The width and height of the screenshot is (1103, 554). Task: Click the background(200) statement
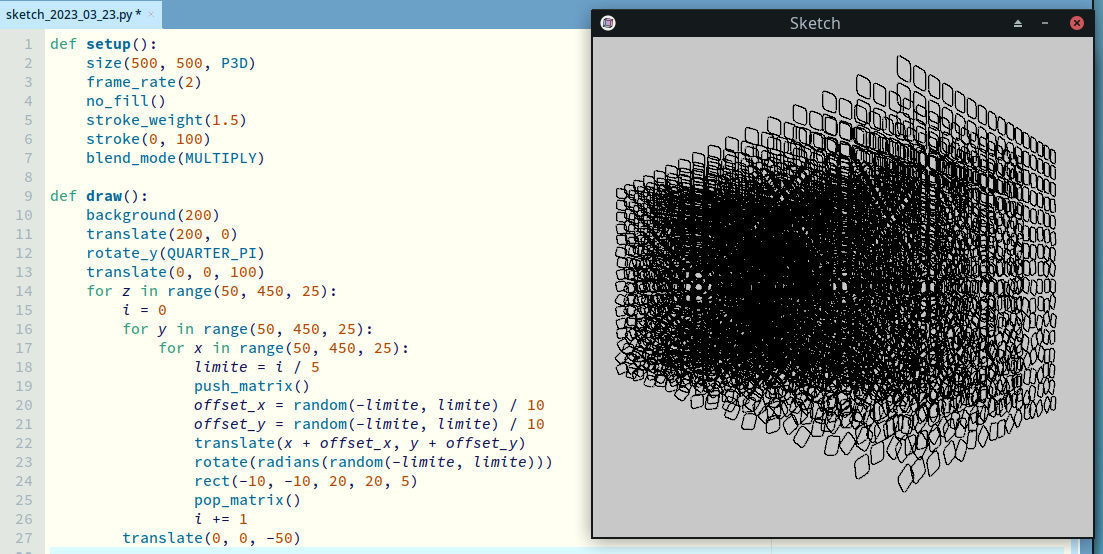[x=152, y=215]
